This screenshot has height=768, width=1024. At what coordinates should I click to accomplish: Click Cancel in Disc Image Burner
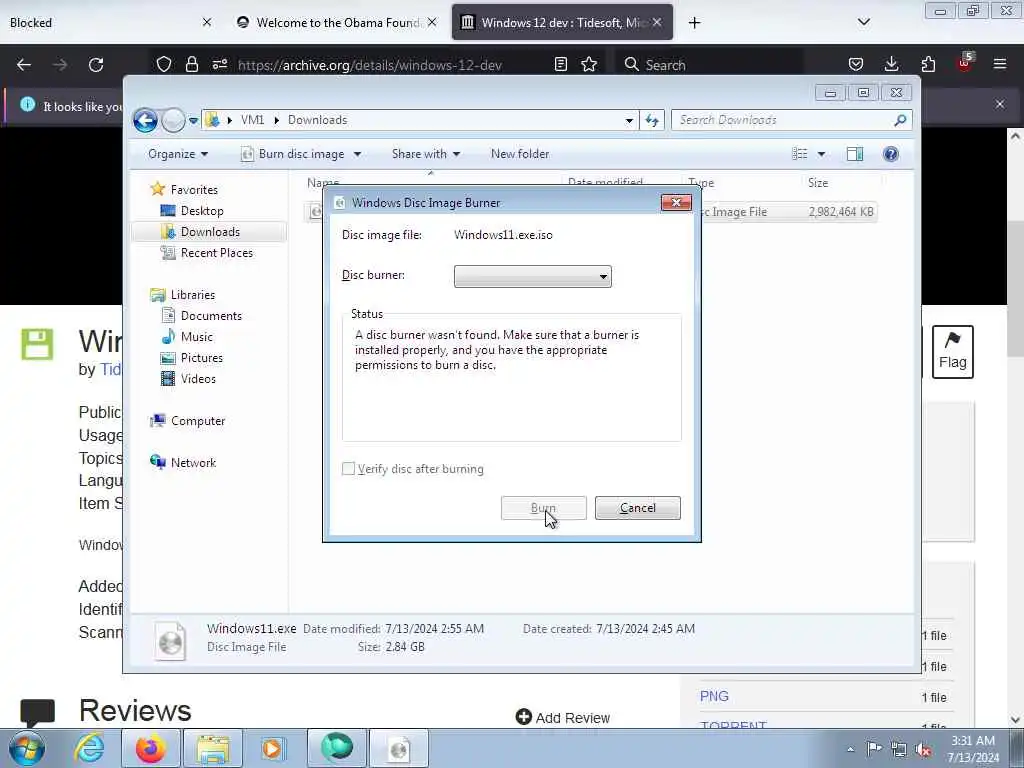637,508
